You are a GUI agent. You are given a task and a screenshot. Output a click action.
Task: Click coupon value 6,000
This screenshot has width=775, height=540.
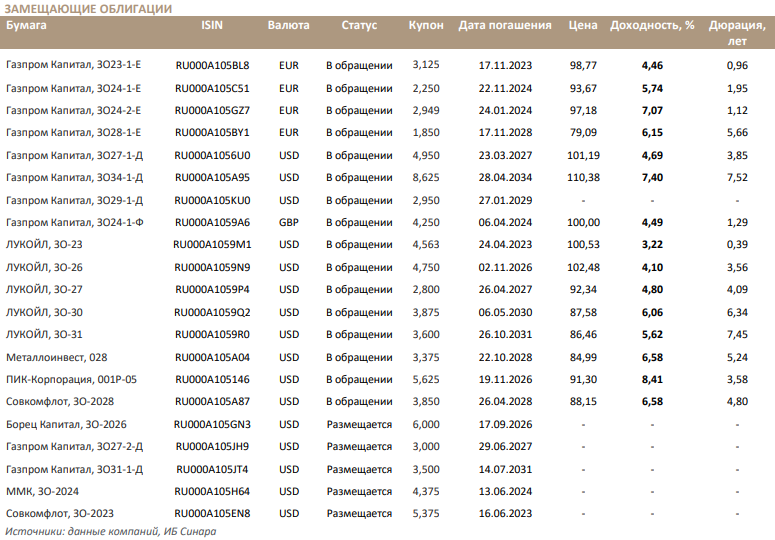(426, 425)
